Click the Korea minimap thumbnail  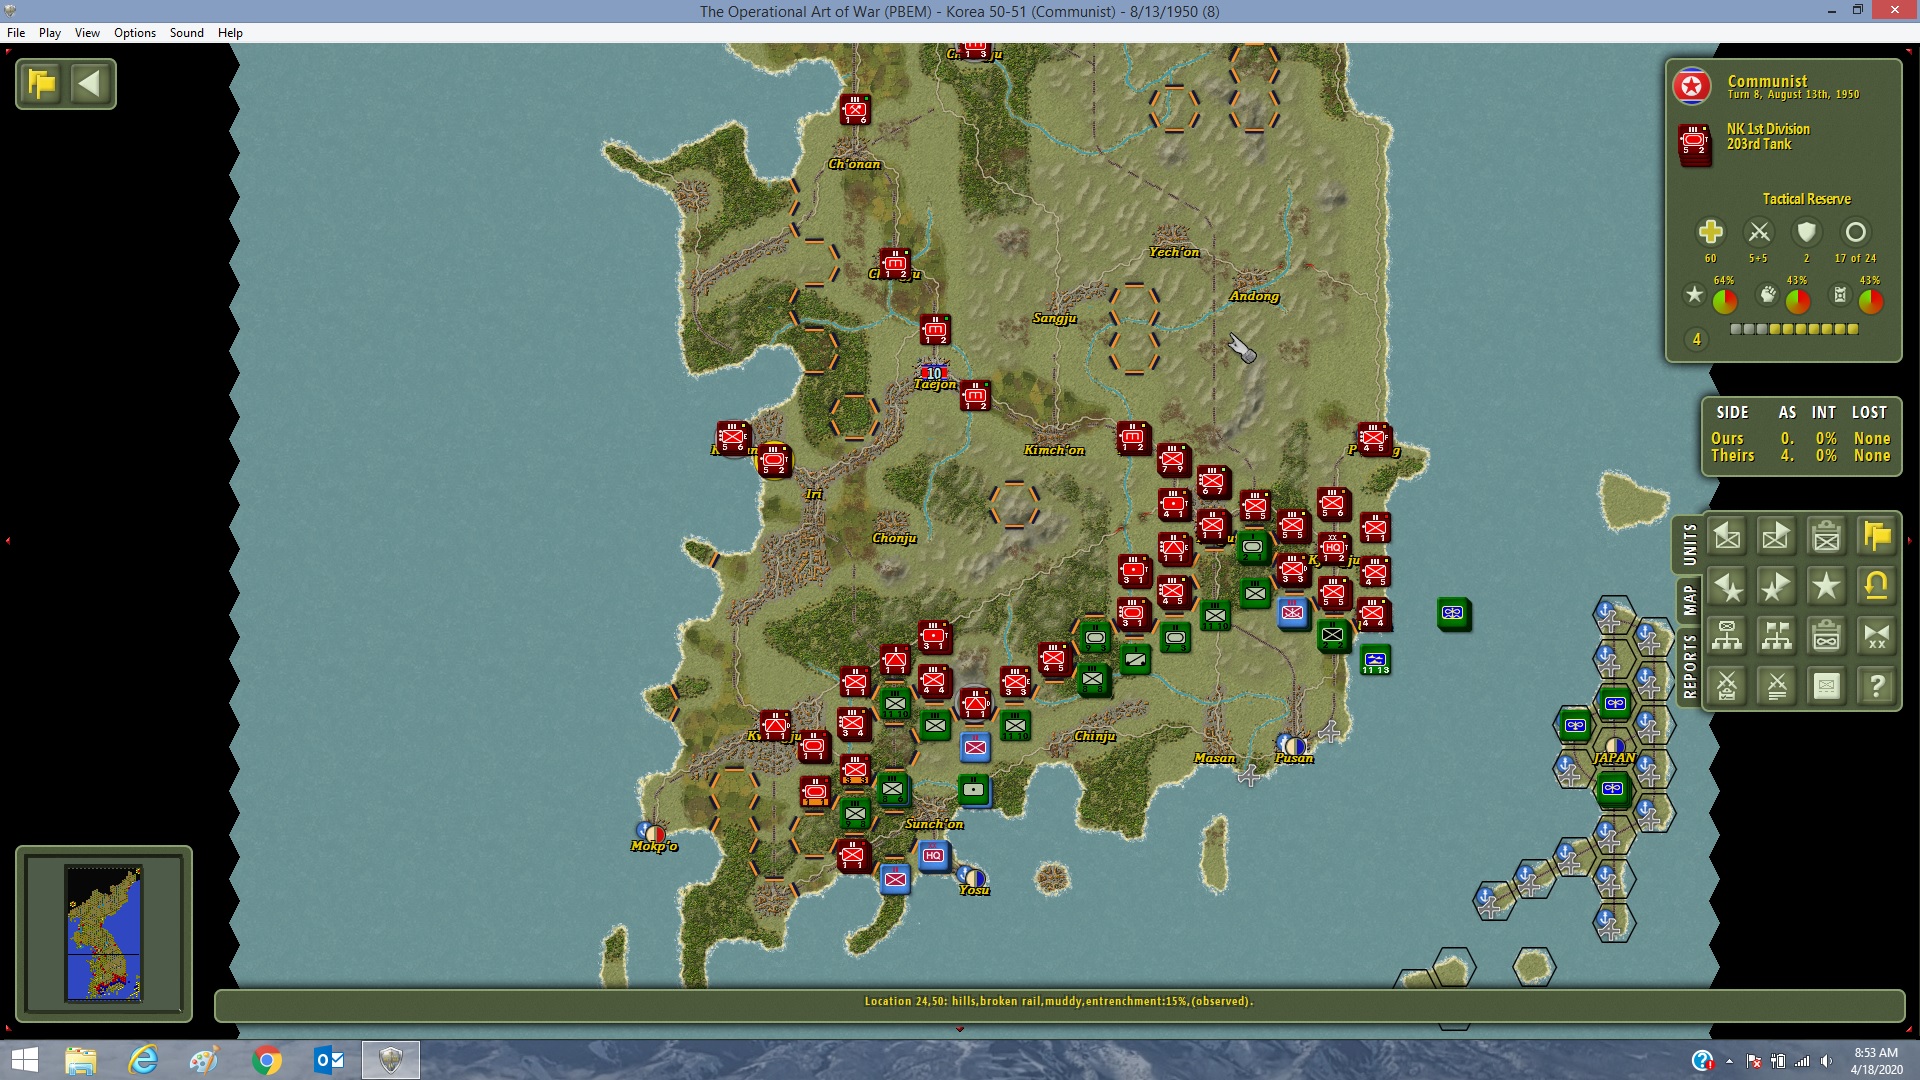pos(104,933)
